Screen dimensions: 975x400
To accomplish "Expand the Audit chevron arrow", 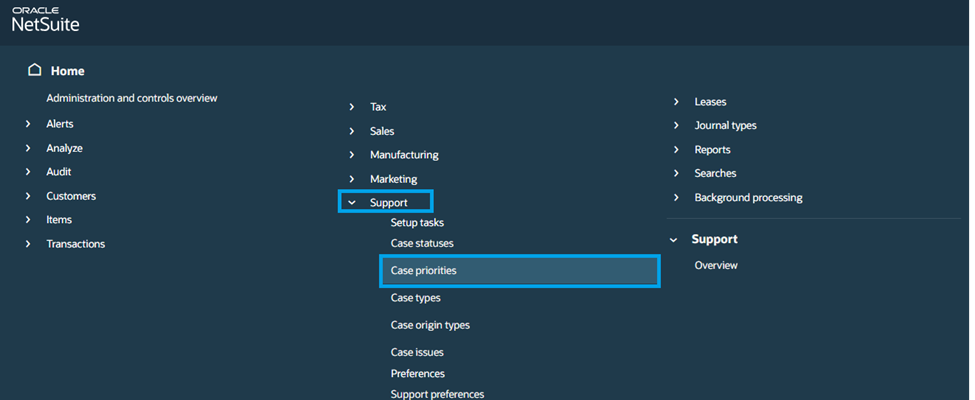I will (28, 172).
